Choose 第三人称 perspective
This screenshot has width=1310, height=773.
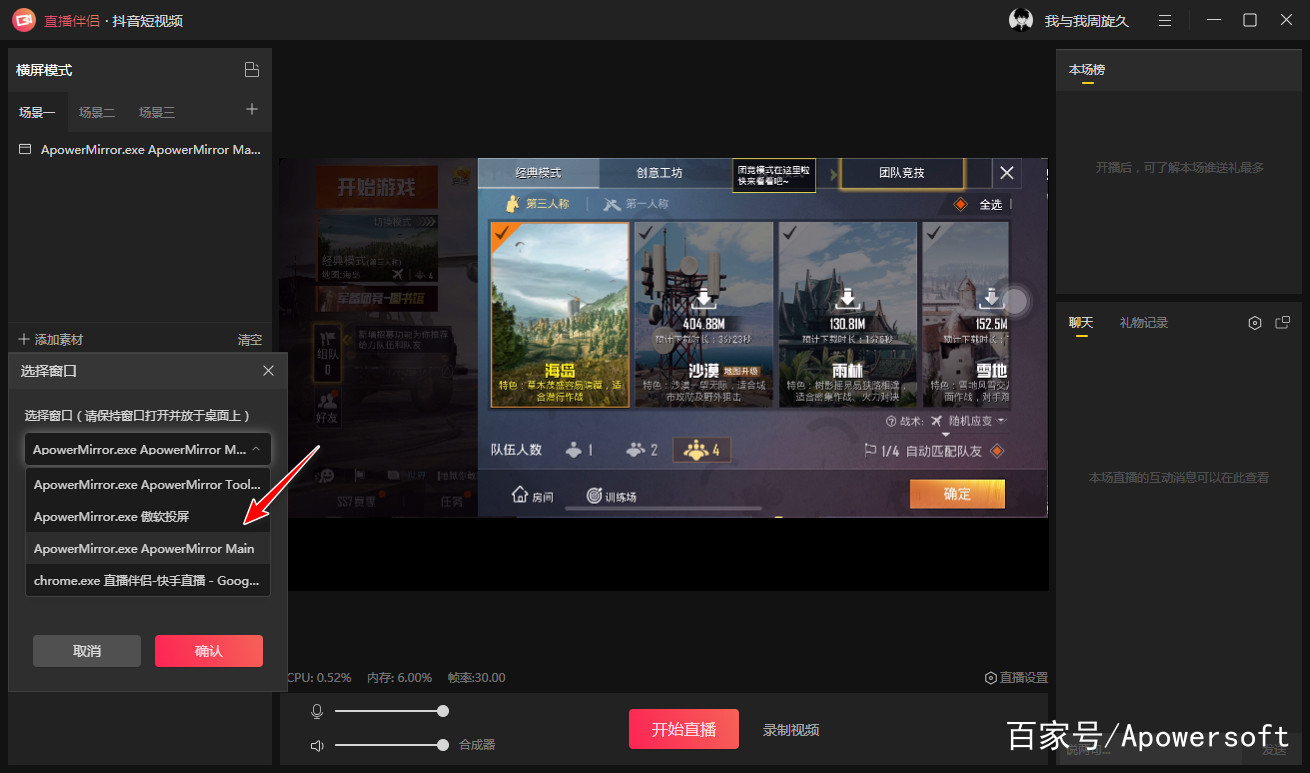[x=538, y=204]
